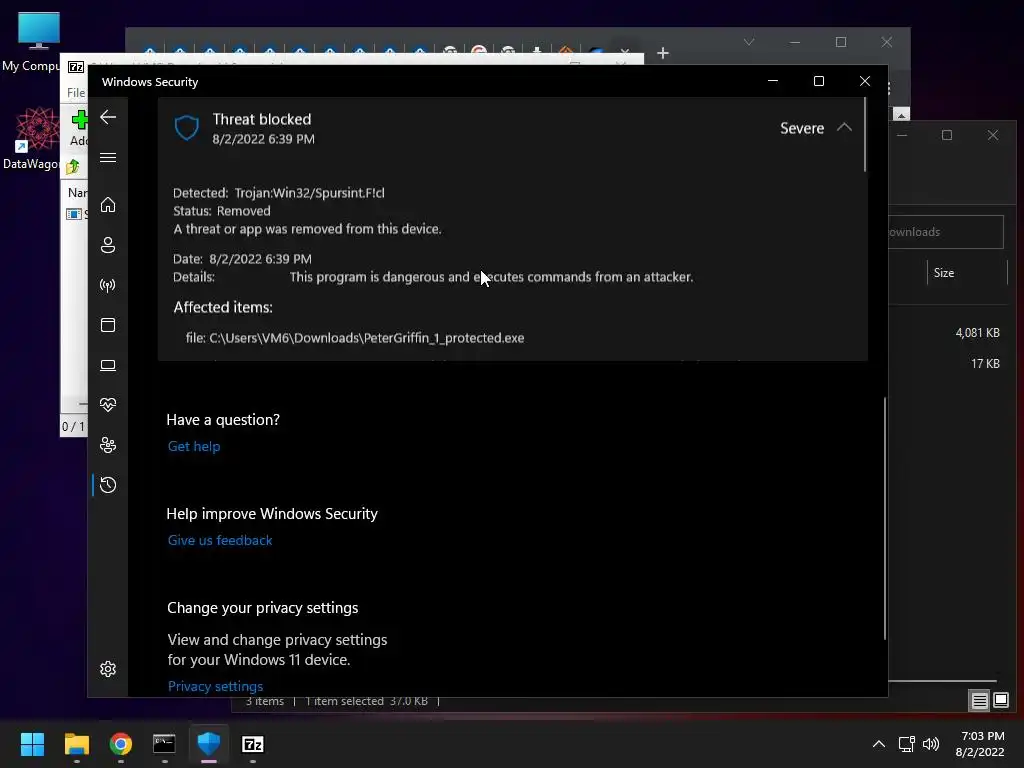Open 7-Zip from the taskbar

253,744
